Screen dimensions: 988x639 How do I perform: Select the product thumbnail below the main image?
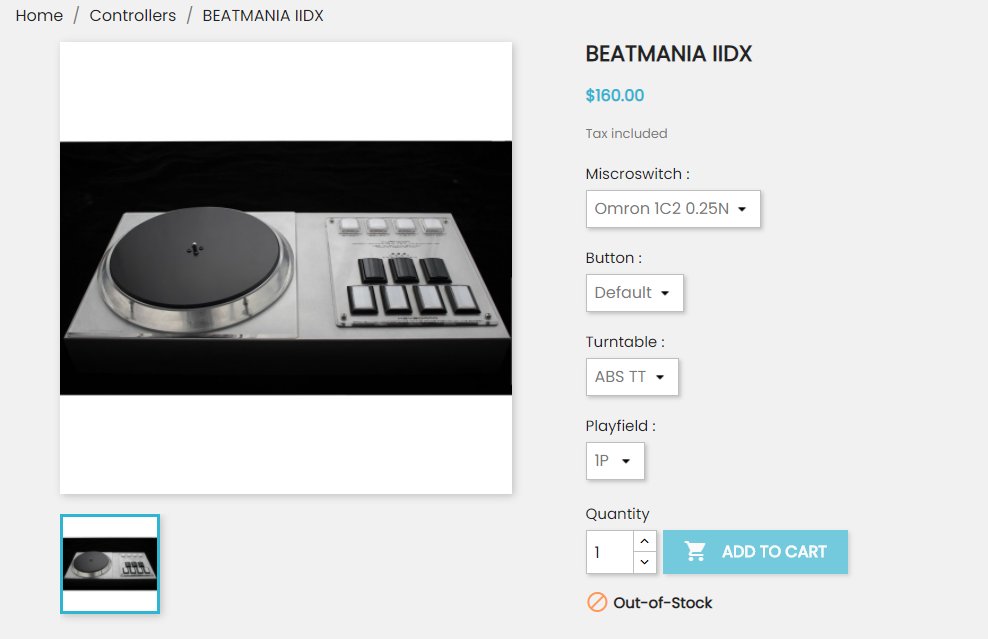point(110,563)
